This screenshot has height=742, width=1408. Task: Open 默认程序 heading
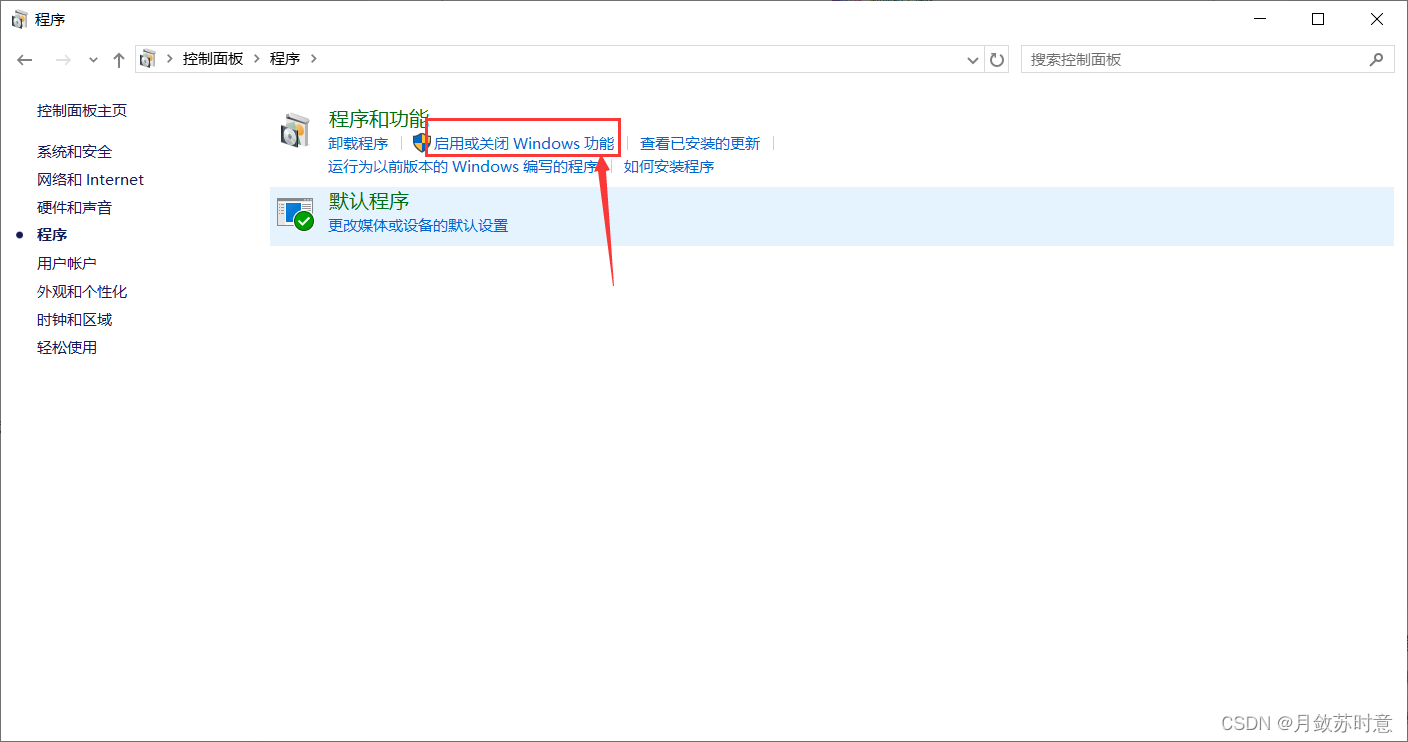369,201
